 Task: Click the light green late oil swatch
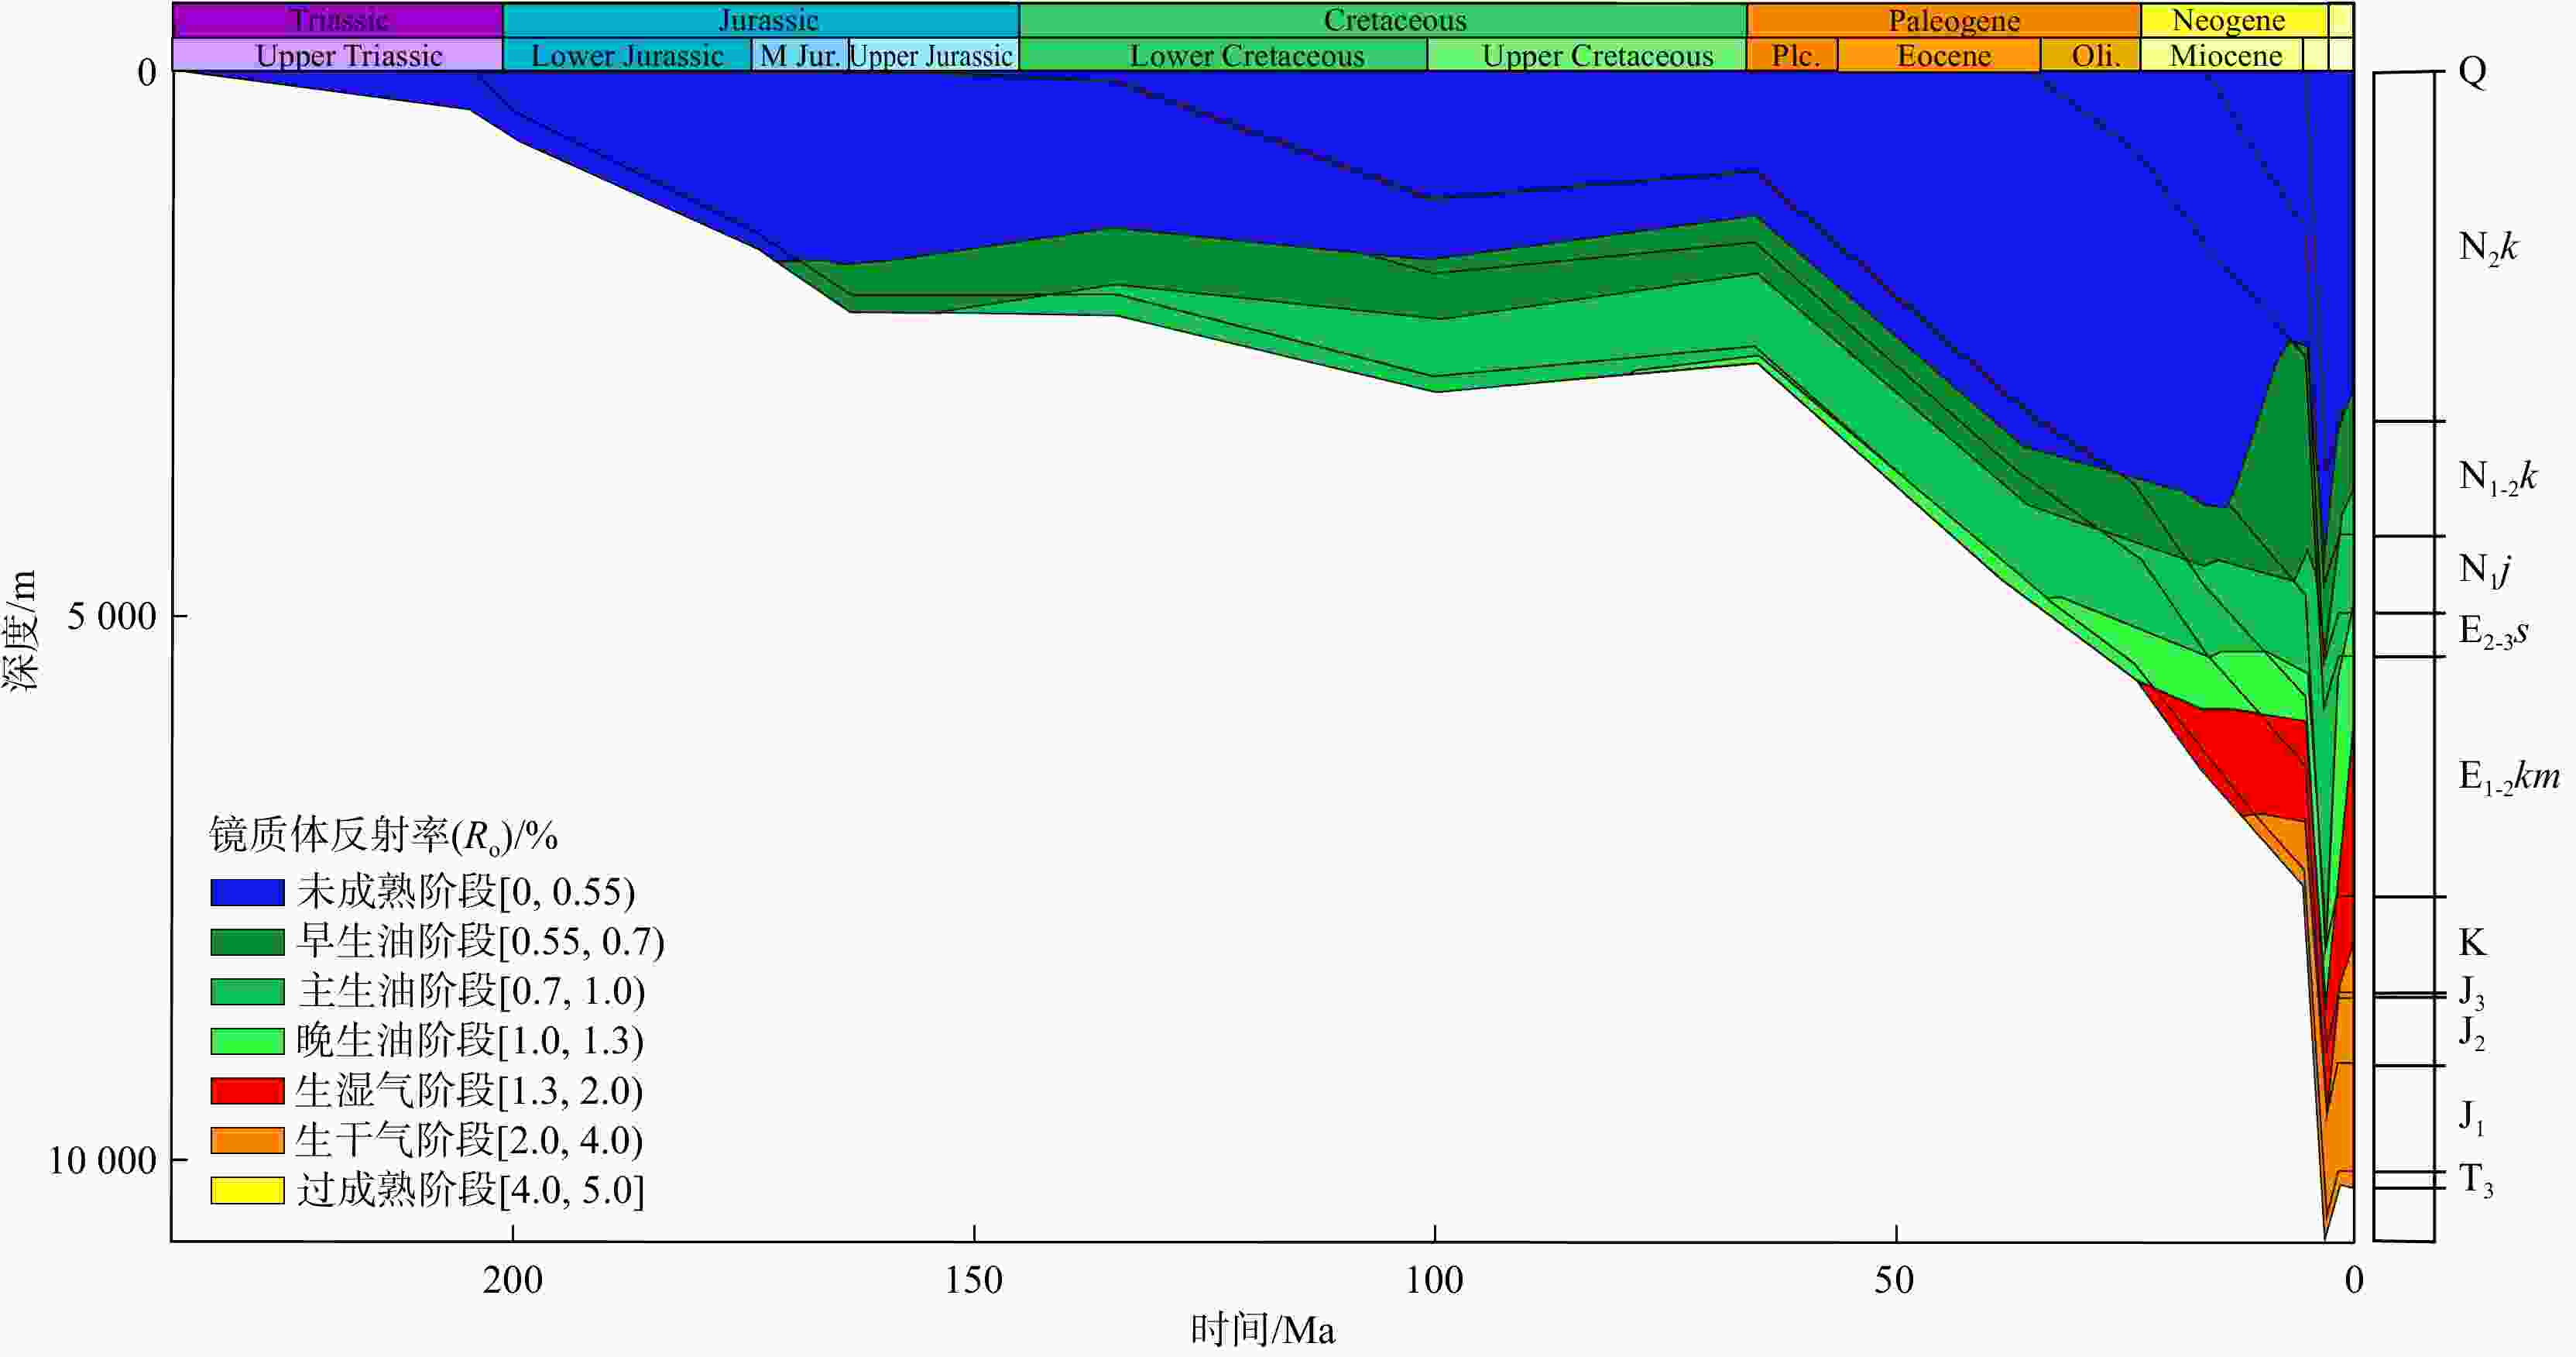[x=247, y=1041]
